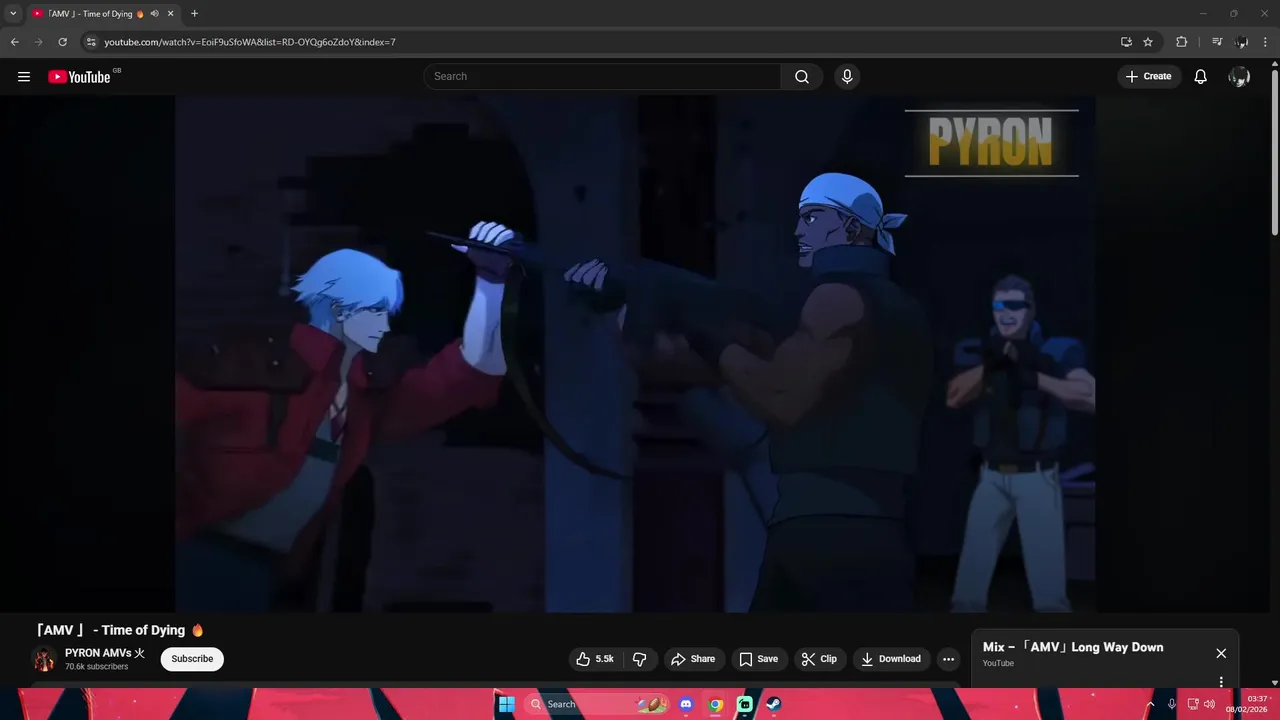The image size is (1280, 720).
Task: Open YouTube notifications bell
Action: [1200, 77]
